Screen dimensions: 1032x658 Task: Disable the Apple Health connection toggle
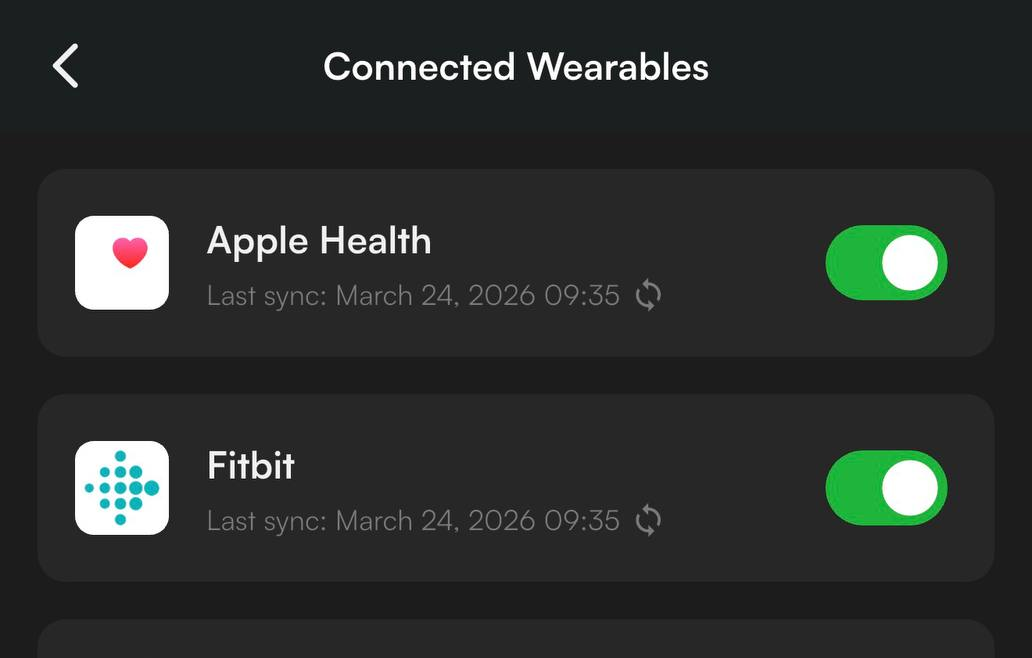886,263
